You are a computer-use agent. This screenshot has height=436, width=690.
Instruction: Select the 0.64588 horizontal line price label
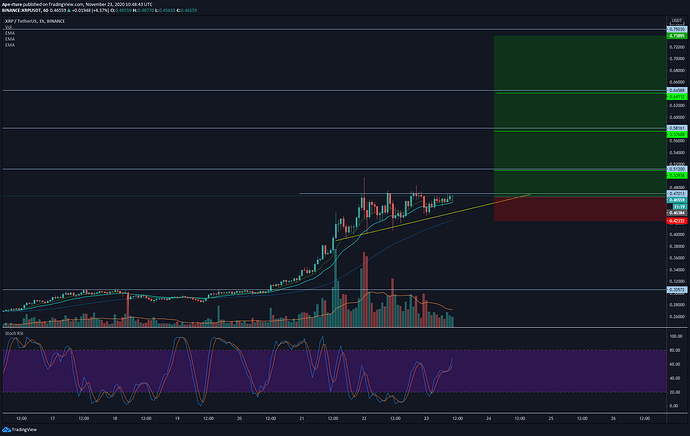point(676,90)
